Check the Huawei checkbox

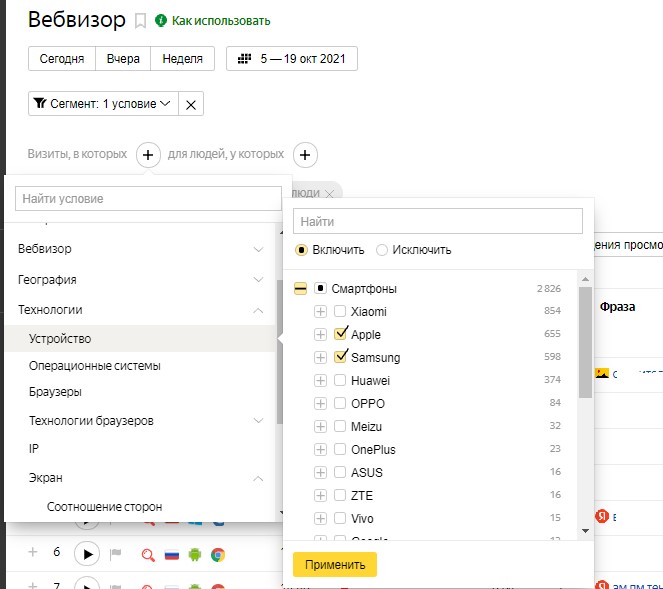click(340, 380)
